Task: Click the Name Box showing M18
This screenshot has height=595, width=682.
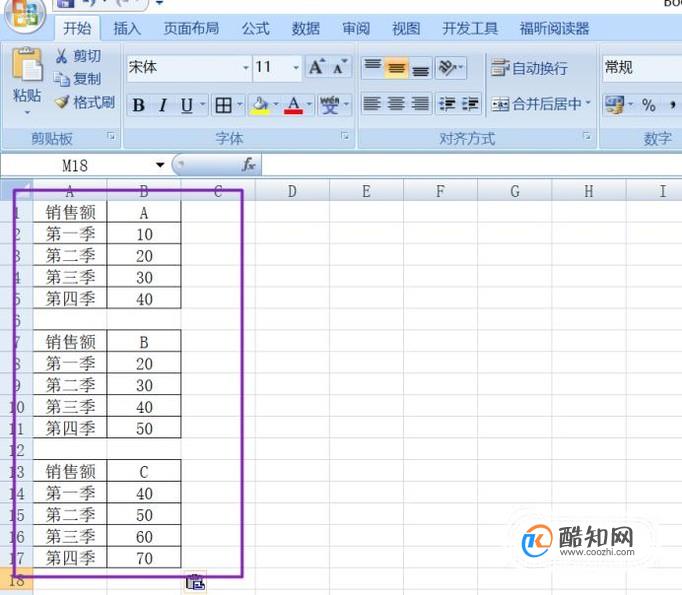Action: coord(75,165)
